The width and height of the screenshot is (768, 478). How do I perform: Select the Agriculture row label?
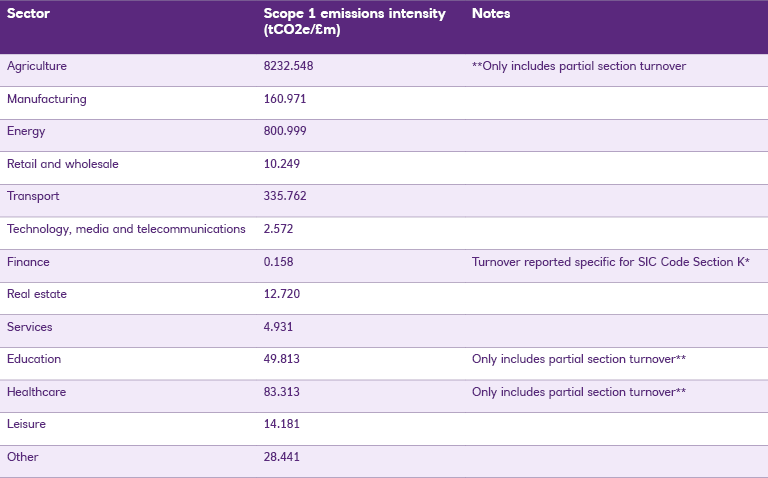click(x=37, y=66)
